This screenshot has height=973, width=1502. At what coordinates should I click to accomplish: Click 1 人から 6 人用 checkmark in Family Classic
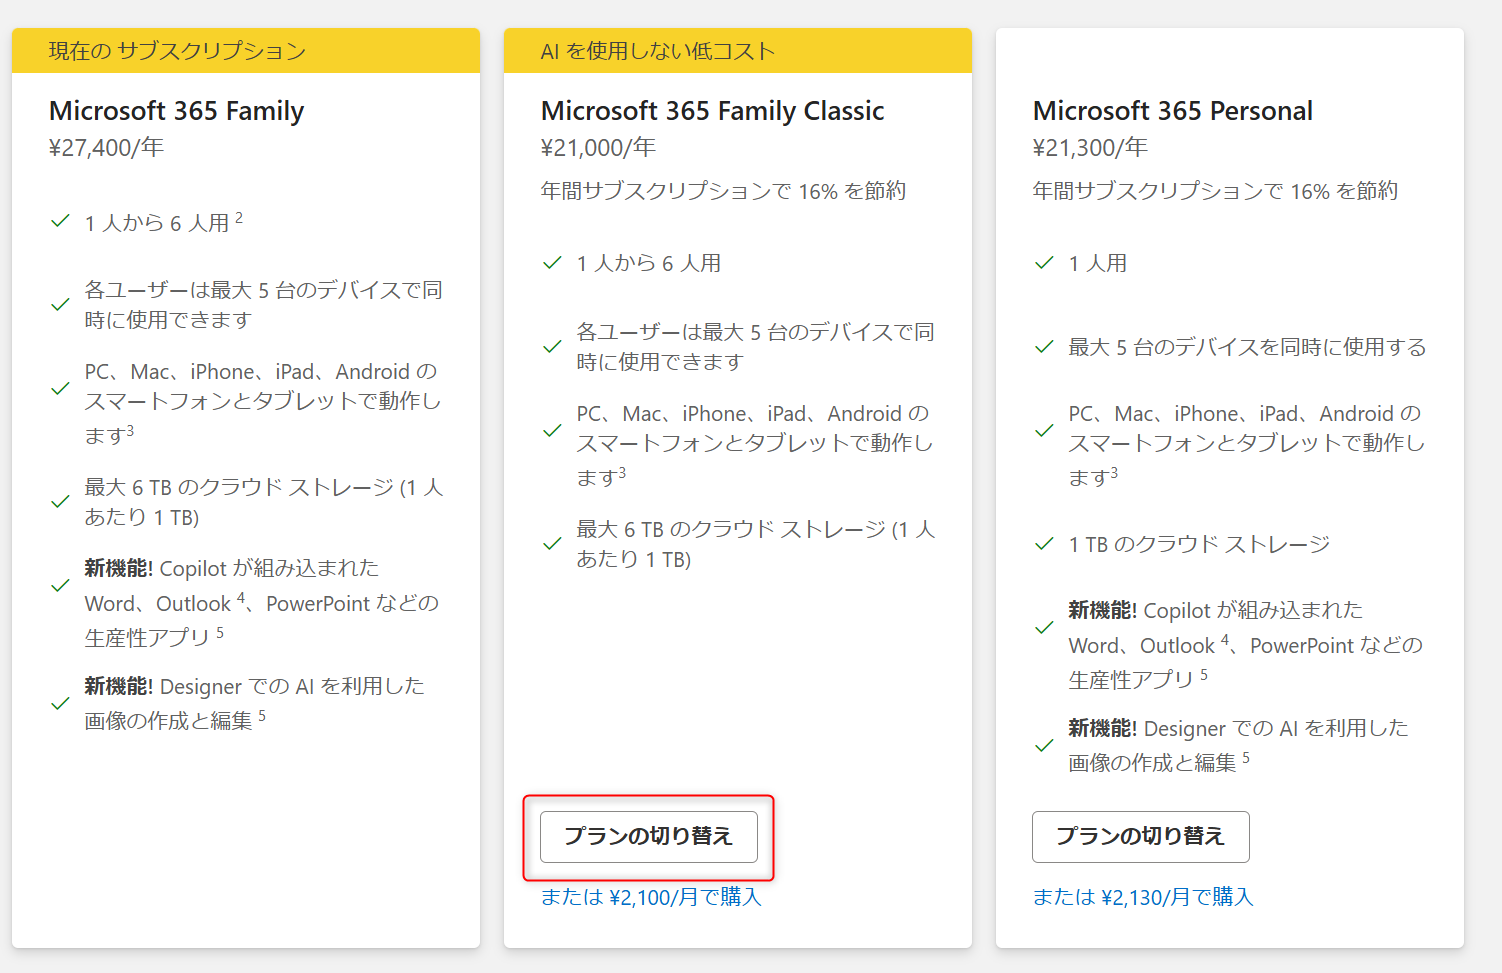(x=552, y=263)
